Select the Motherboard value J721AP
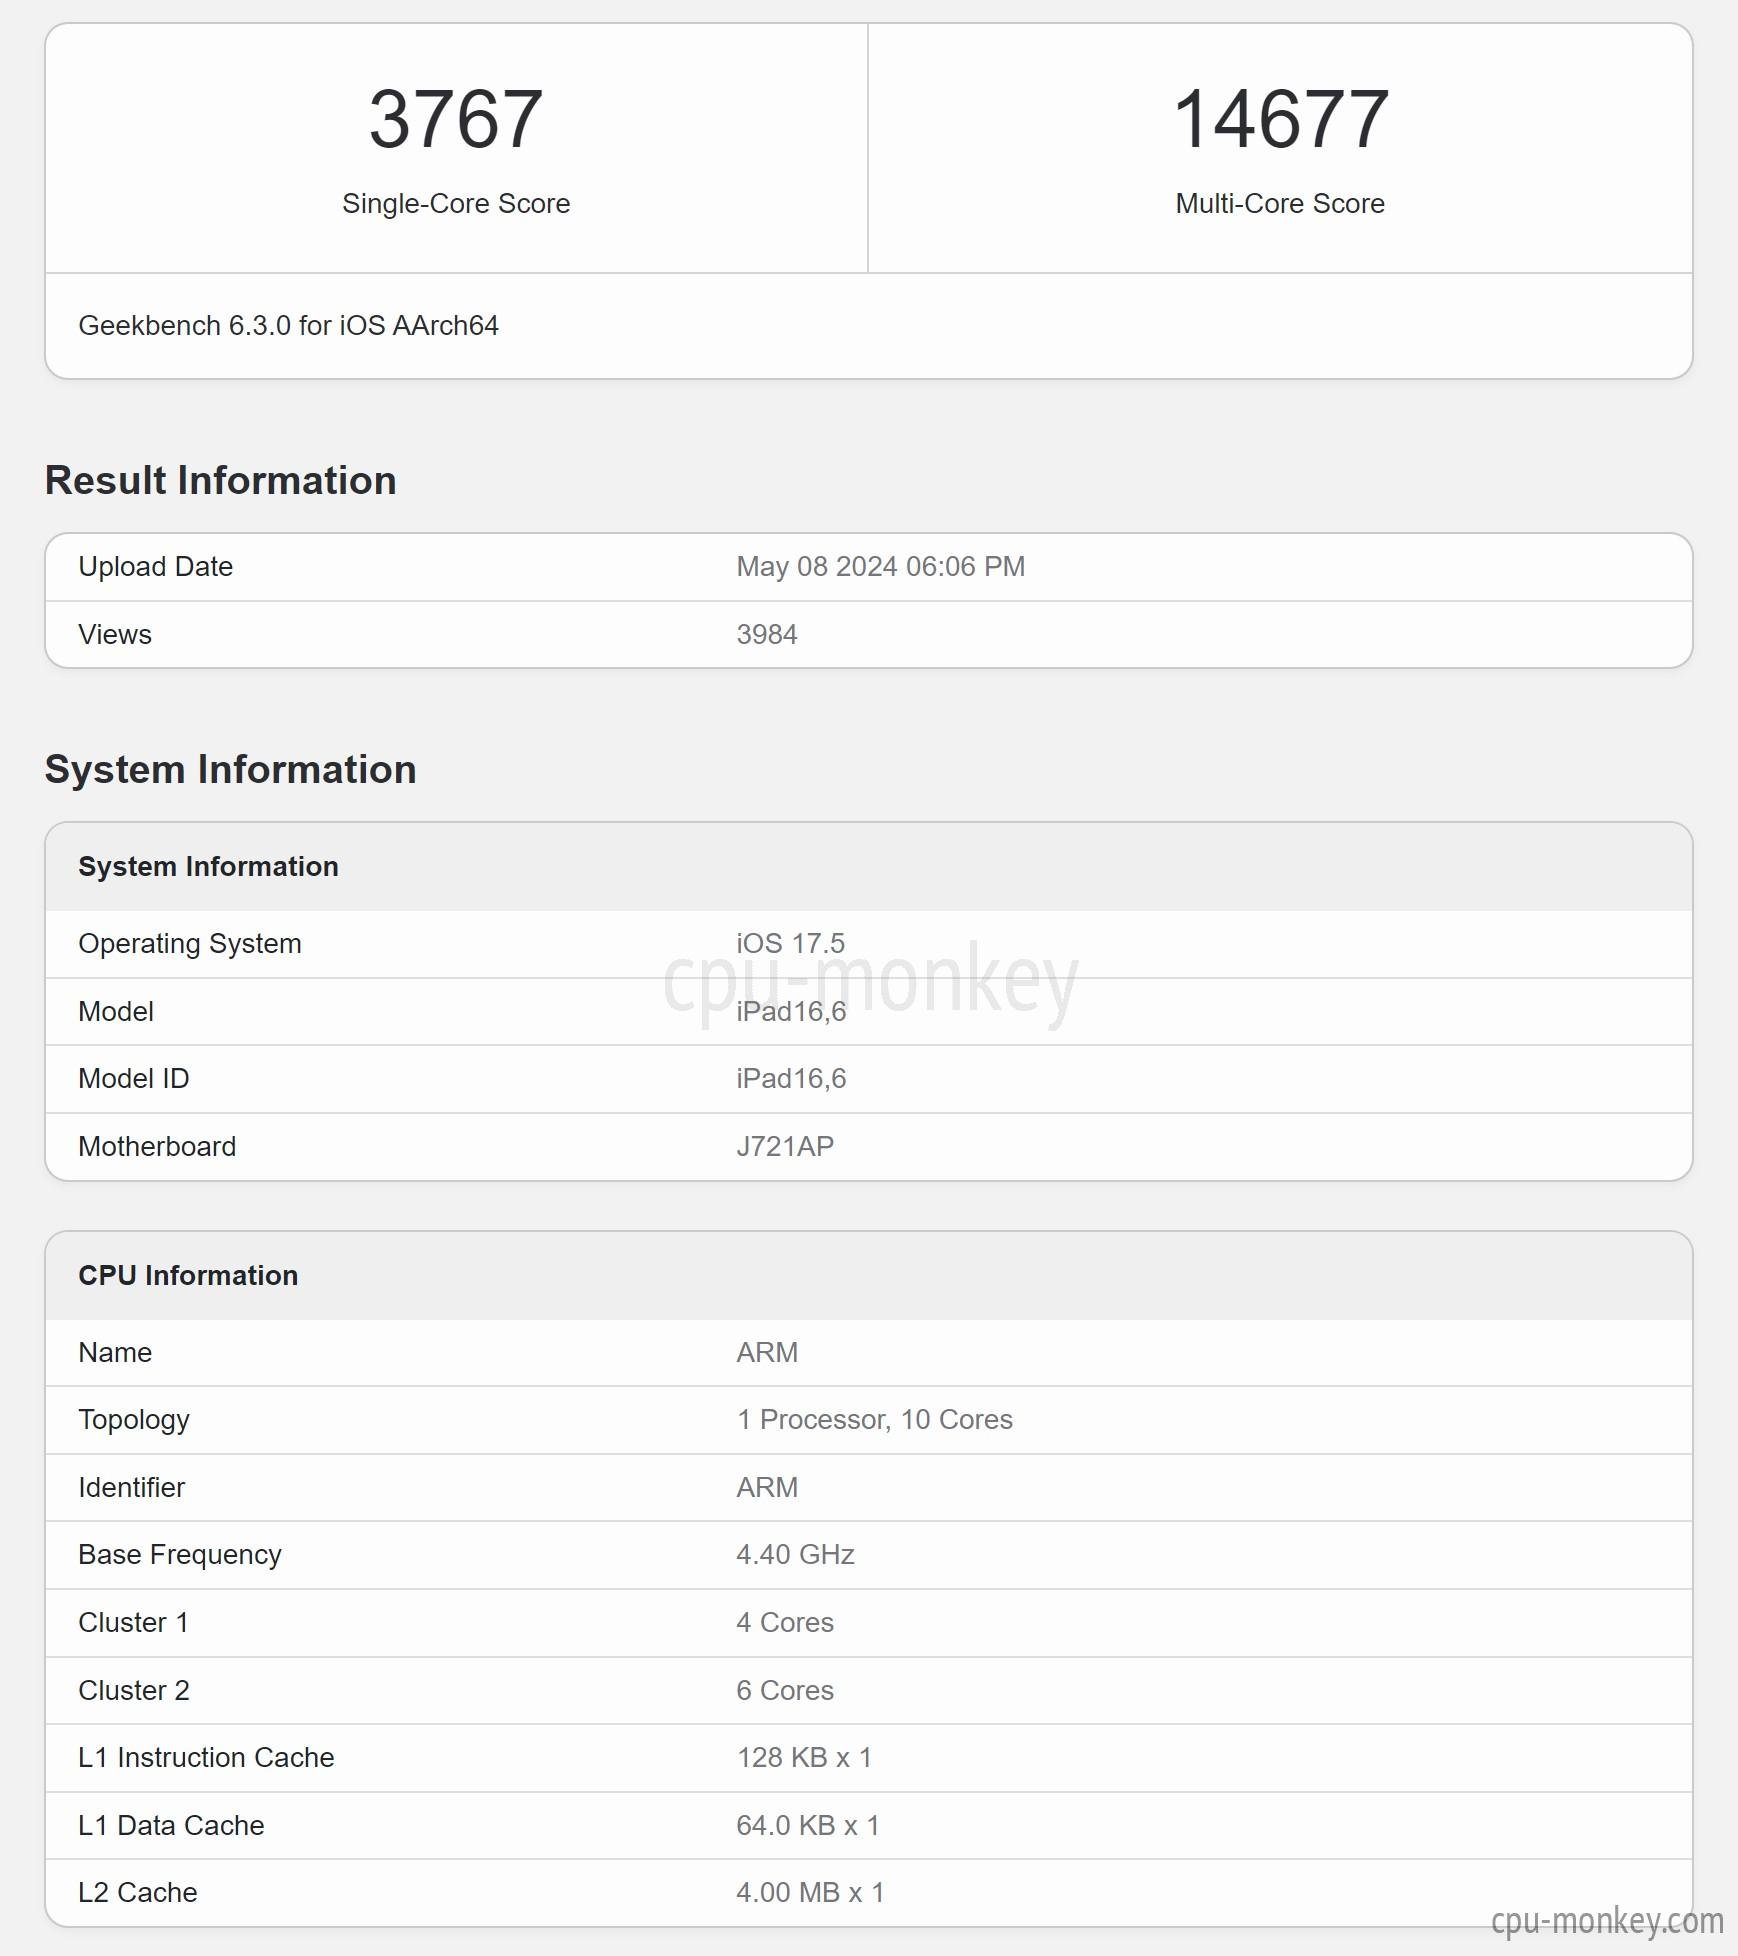 tap(785, 1146)
